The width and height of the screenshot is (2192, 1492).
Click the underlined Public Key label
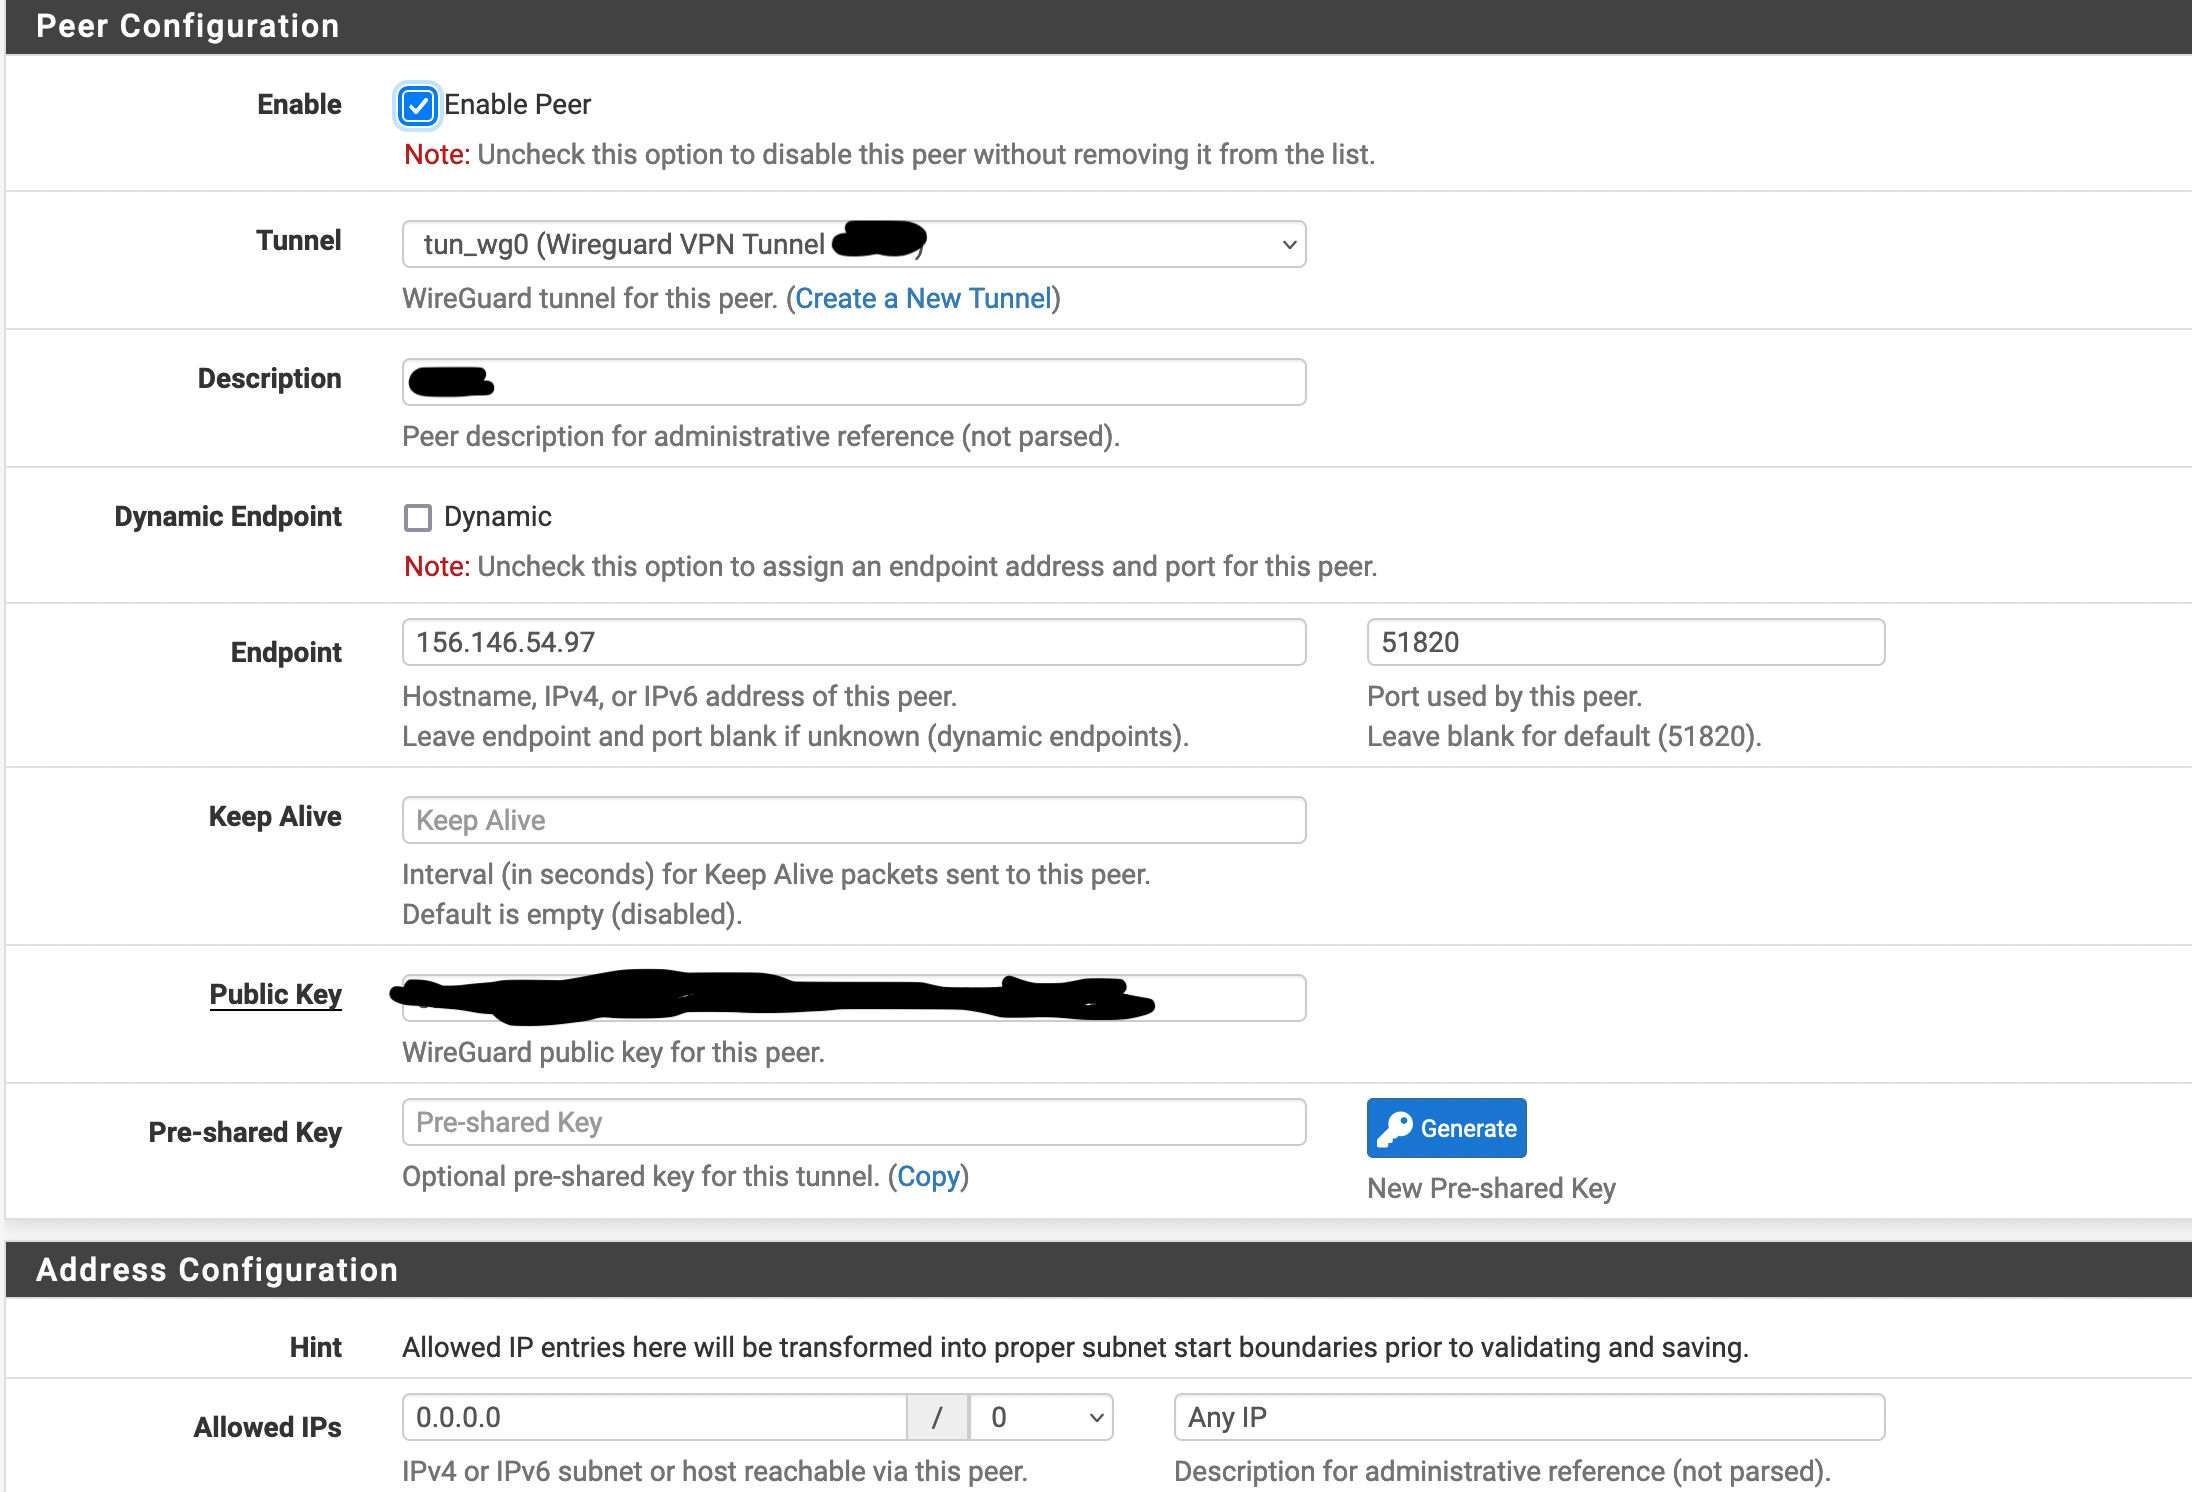[x=275, y=995]
